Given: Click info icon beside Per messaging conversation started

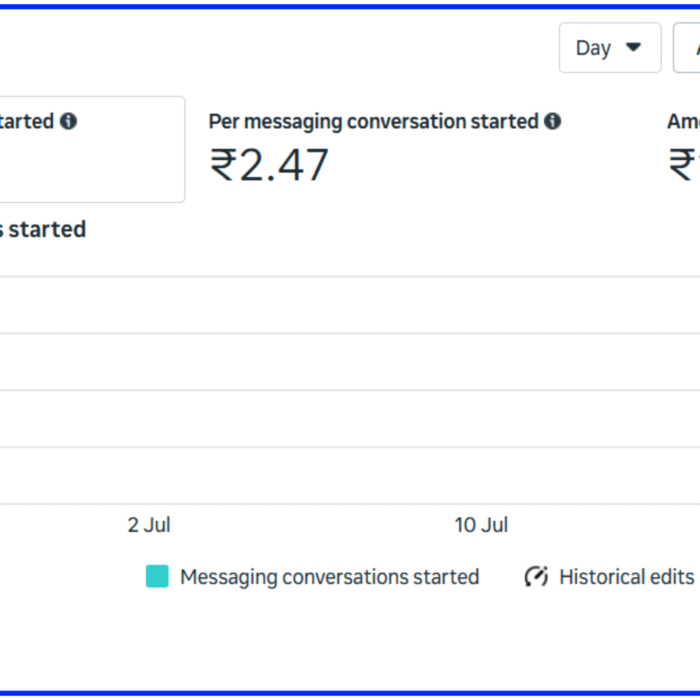Looking at the screenshot, I should (553, 121).
